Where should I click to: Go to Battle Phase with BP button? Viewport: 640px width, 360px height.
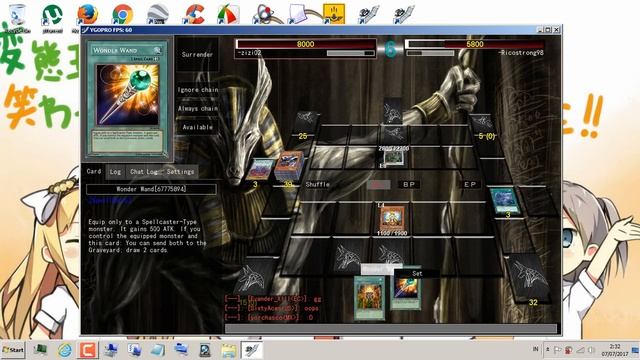409,184
